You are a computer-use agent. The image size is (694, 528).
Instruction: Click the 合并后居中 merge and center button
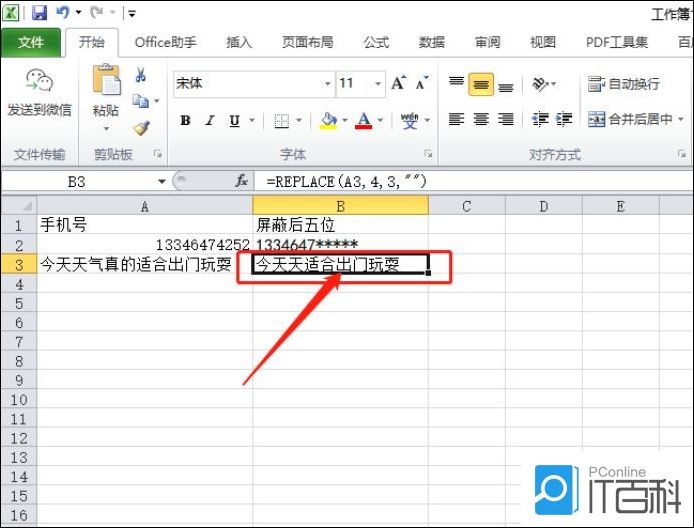pyautogui.click(x=630, y=119)
